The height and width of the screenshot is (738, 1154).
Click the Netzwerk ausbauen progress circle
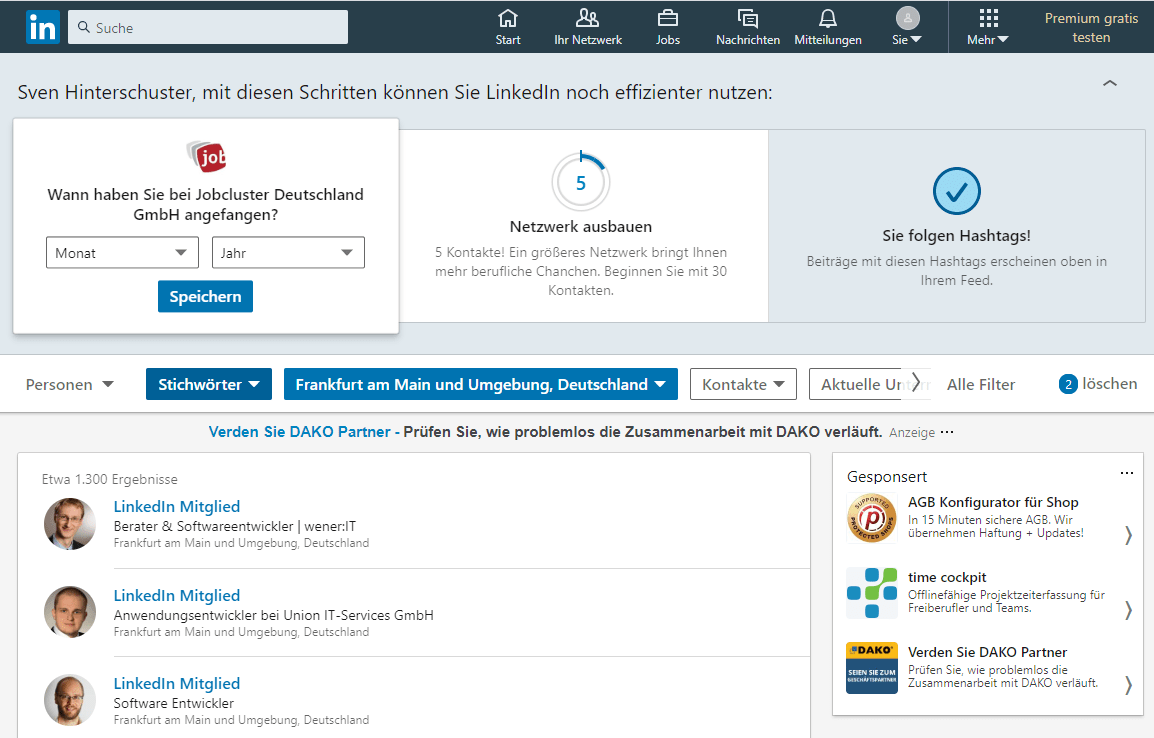pyautogui.click(x=580, y=181)
